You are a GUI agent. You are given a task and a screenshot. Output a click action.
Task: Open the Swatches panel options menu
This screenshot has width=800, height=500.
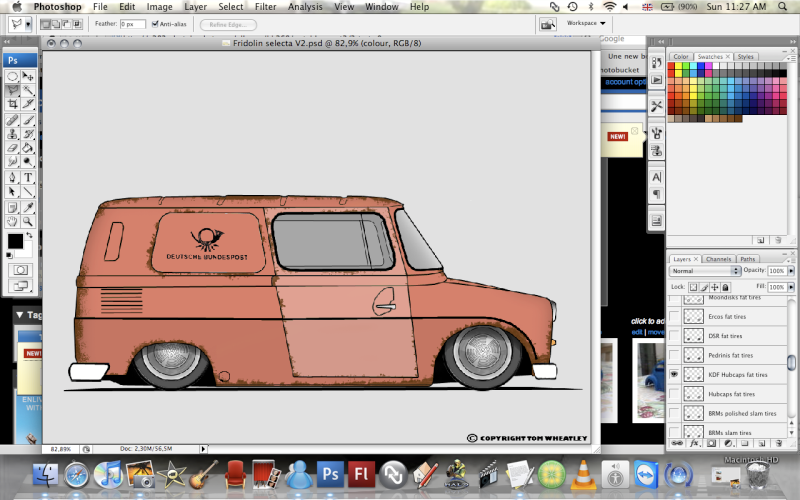[x=791, y=58]
